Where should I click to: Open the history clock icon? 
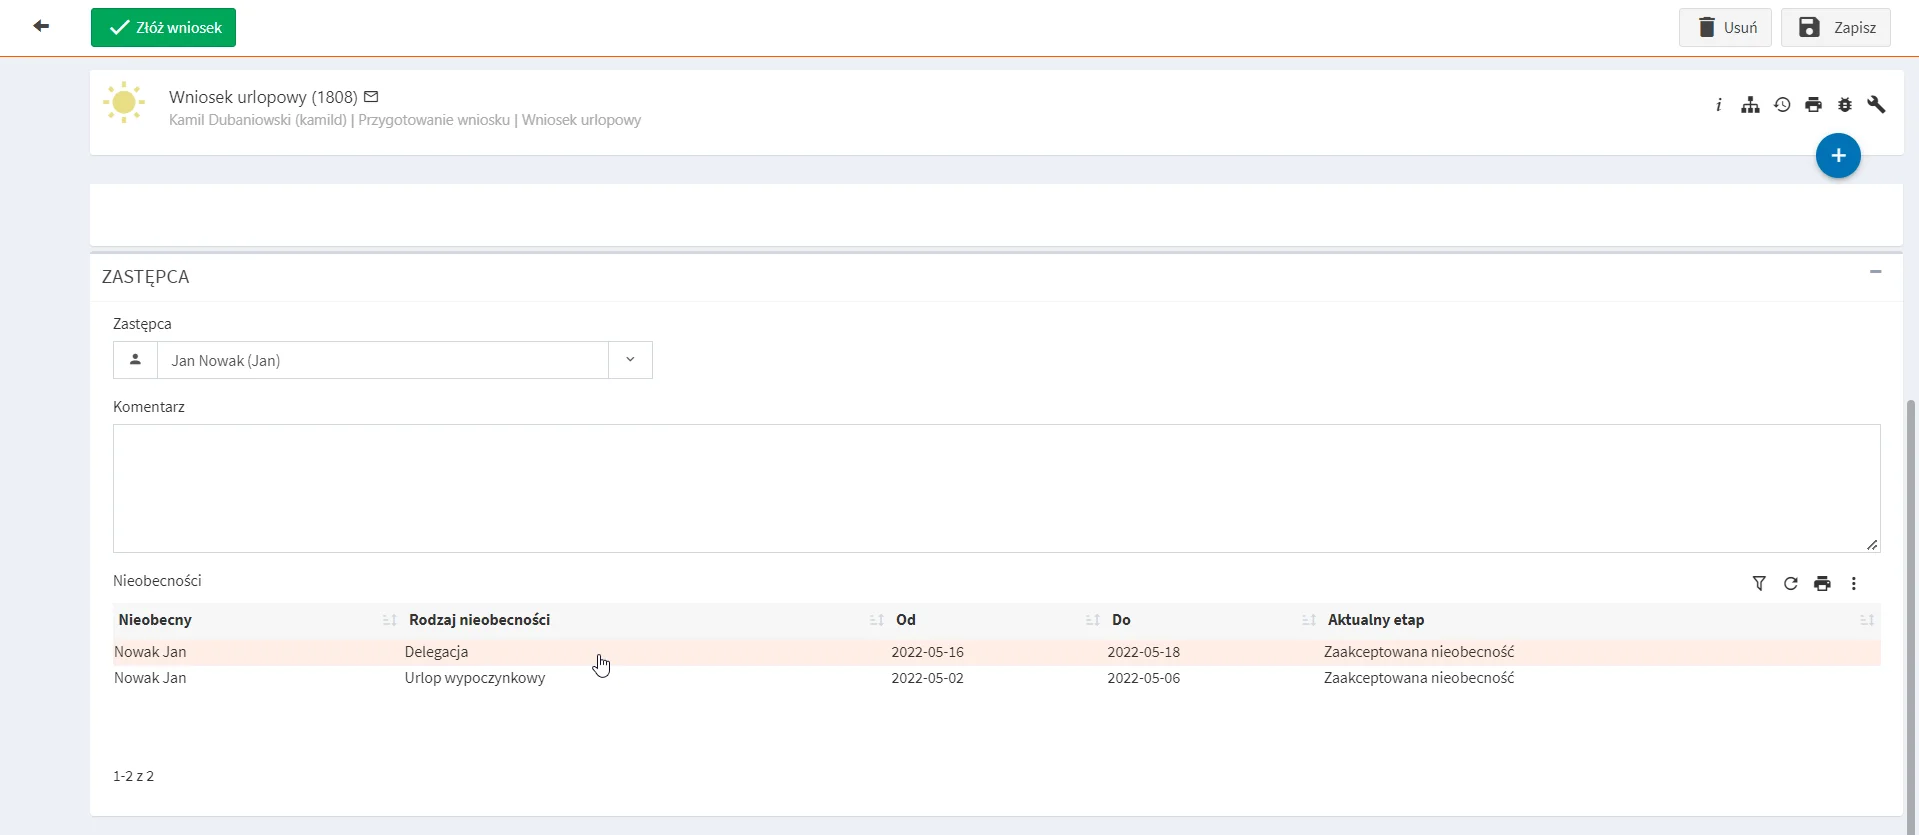(1782, 105)
